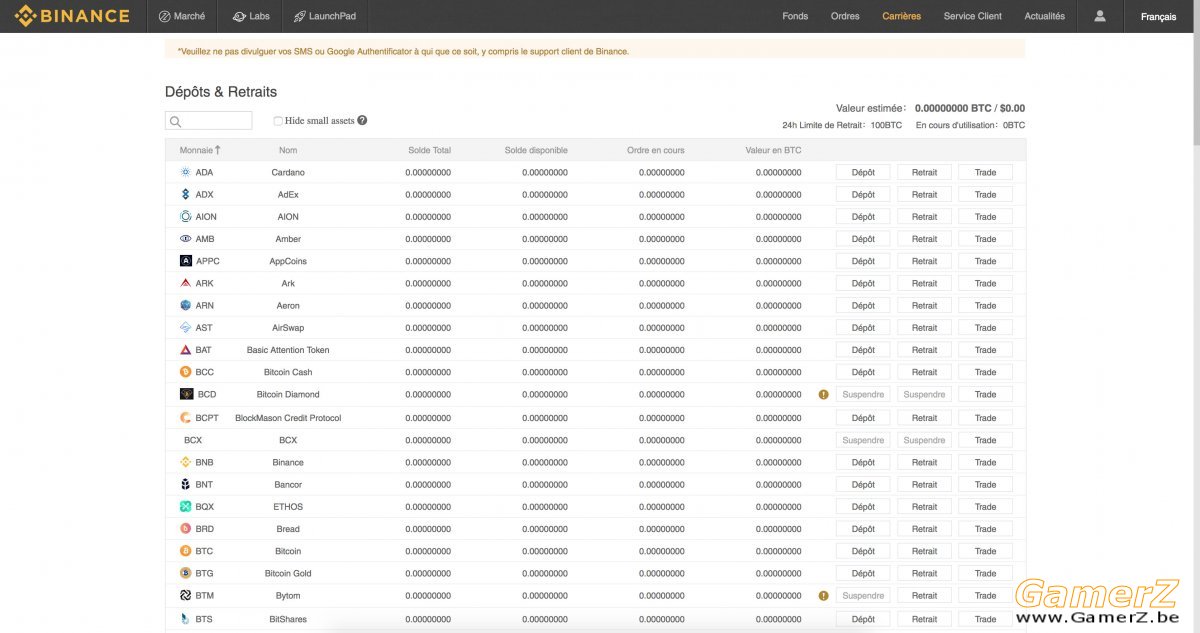This screenshot has height=633, width=1200.
Task: Click Trade for AION
Action: coord(985,216)
